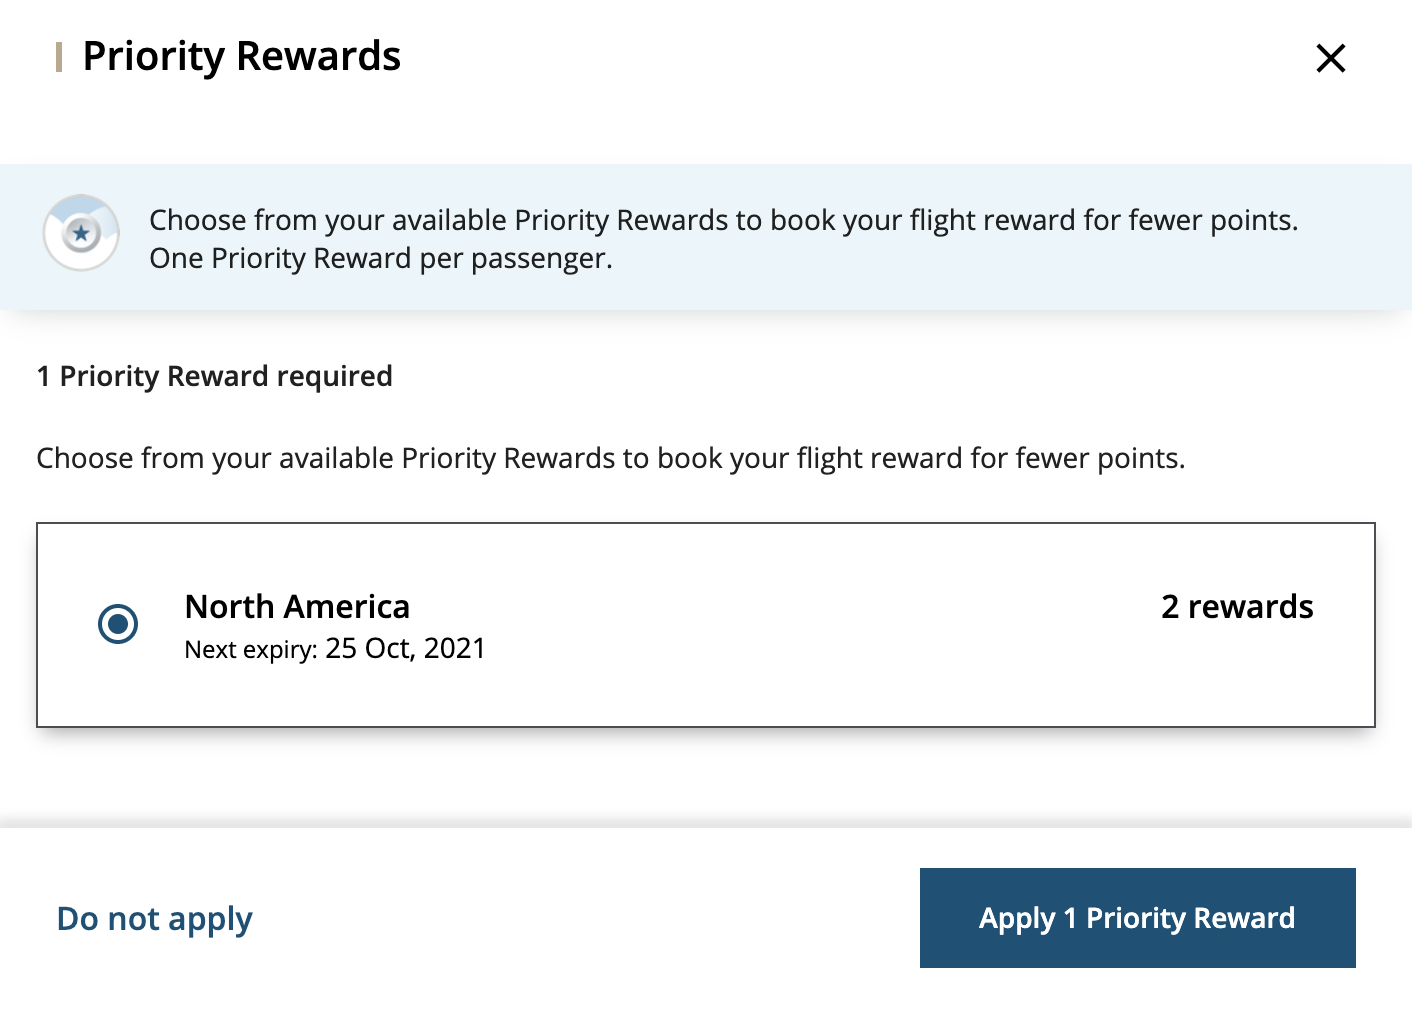Image resolution: width=1412 pixels, height=1016 pixels.
Task: Click the Priority Rewards star badge icon
Action: click(81, 233)
